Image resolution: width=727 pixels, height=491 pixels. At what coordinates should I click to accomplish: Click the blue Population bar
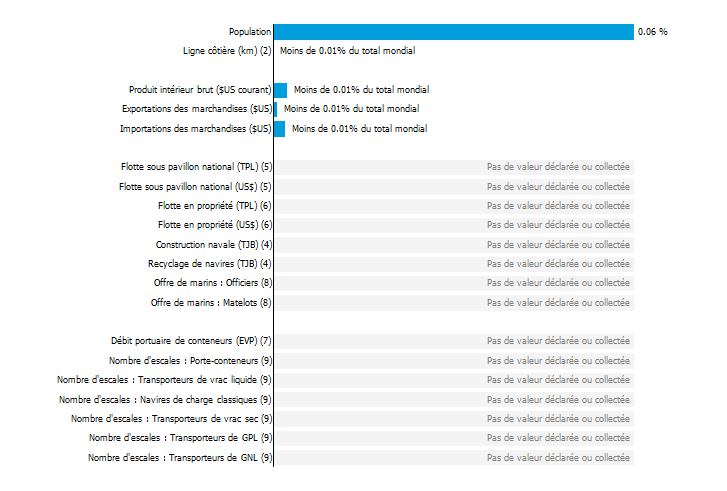pyautogui.click(x=454, y=32)
